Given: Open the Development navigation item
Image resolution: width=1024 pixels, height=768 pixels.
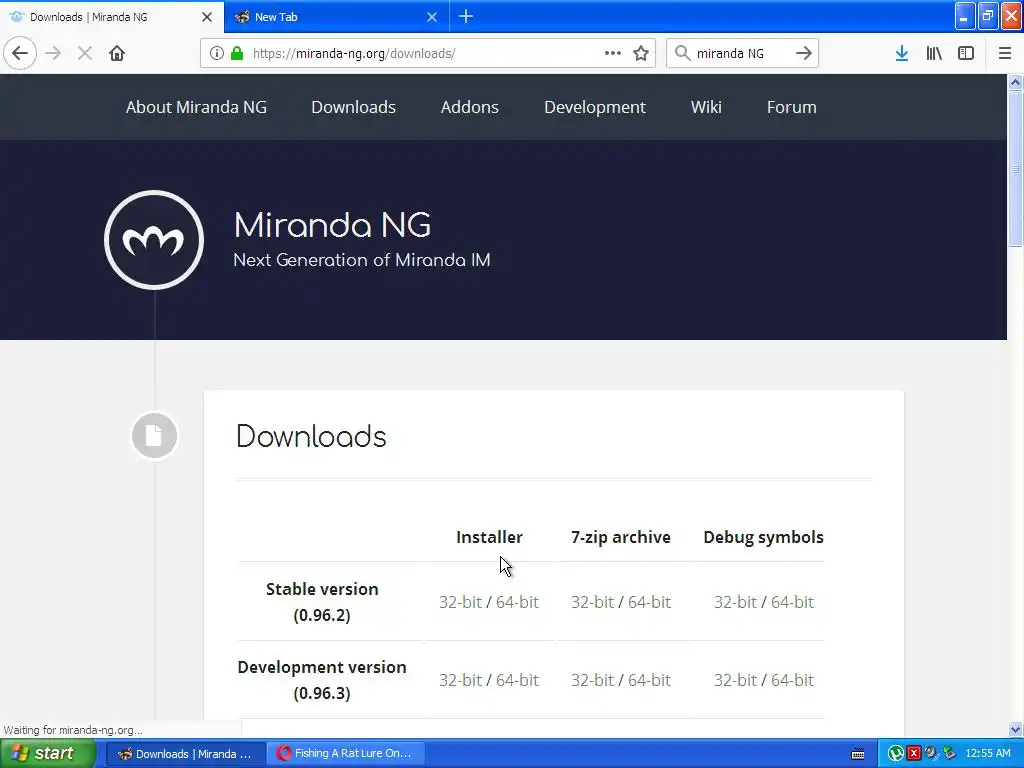Looking at the screenshot, I should [595, 107].
